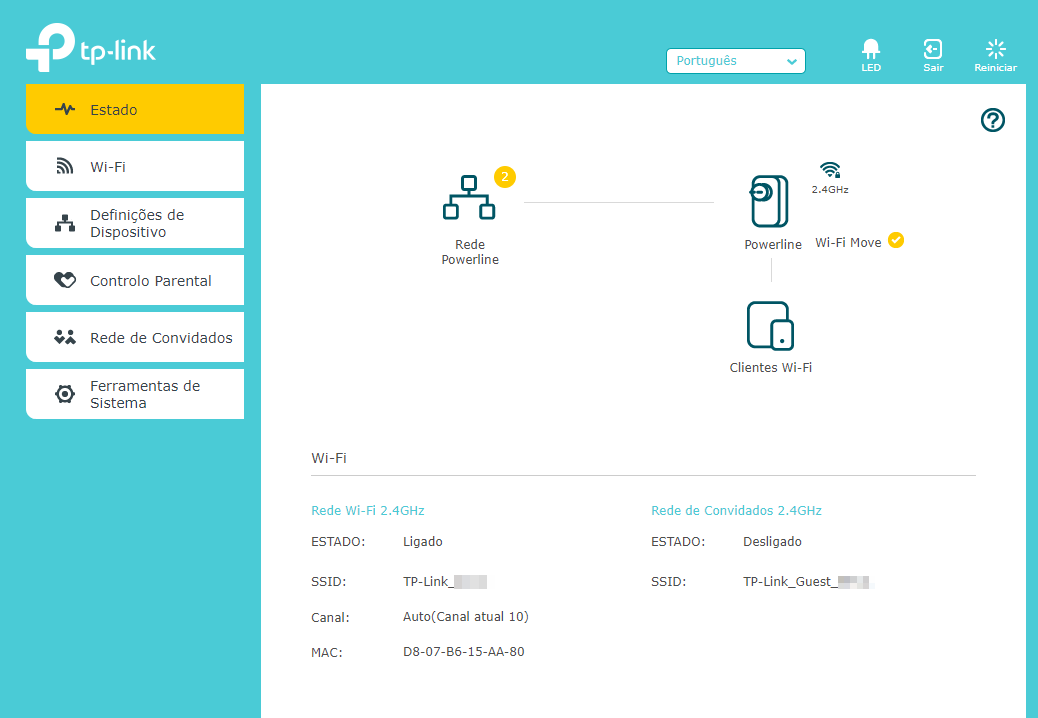
Task: Open the Wi-Fi settings menu
Action: [x=135, y=167]
